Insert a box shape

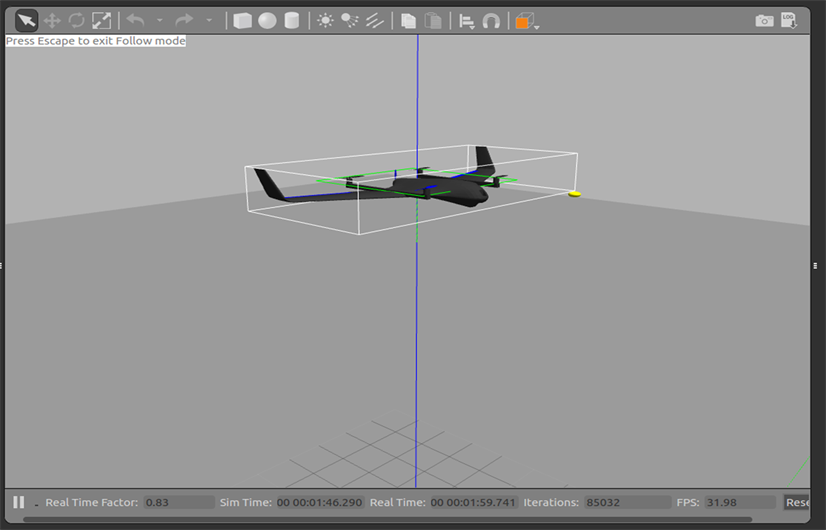point(242,21)
